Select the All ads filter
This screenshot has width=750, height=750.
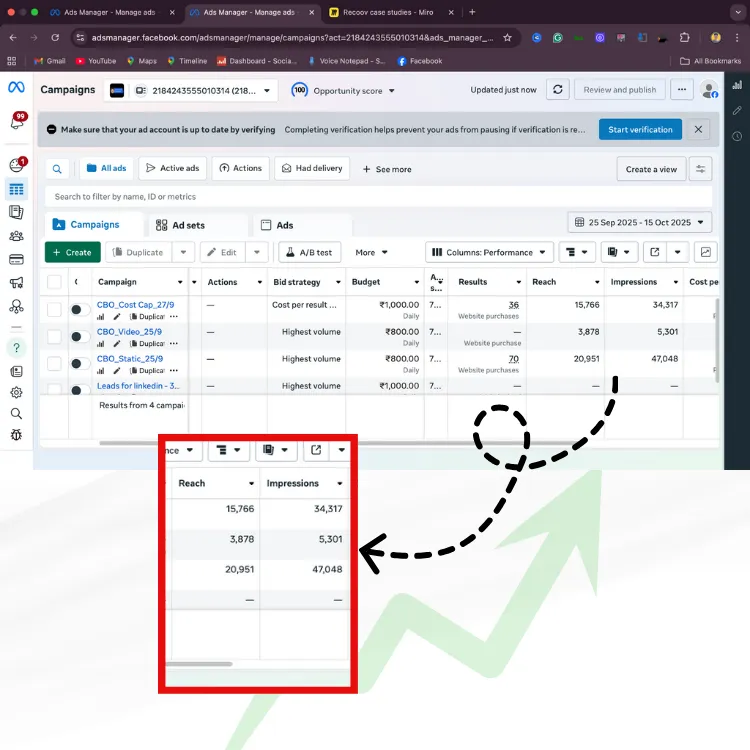pyautogui.click(x=107, y=168)
